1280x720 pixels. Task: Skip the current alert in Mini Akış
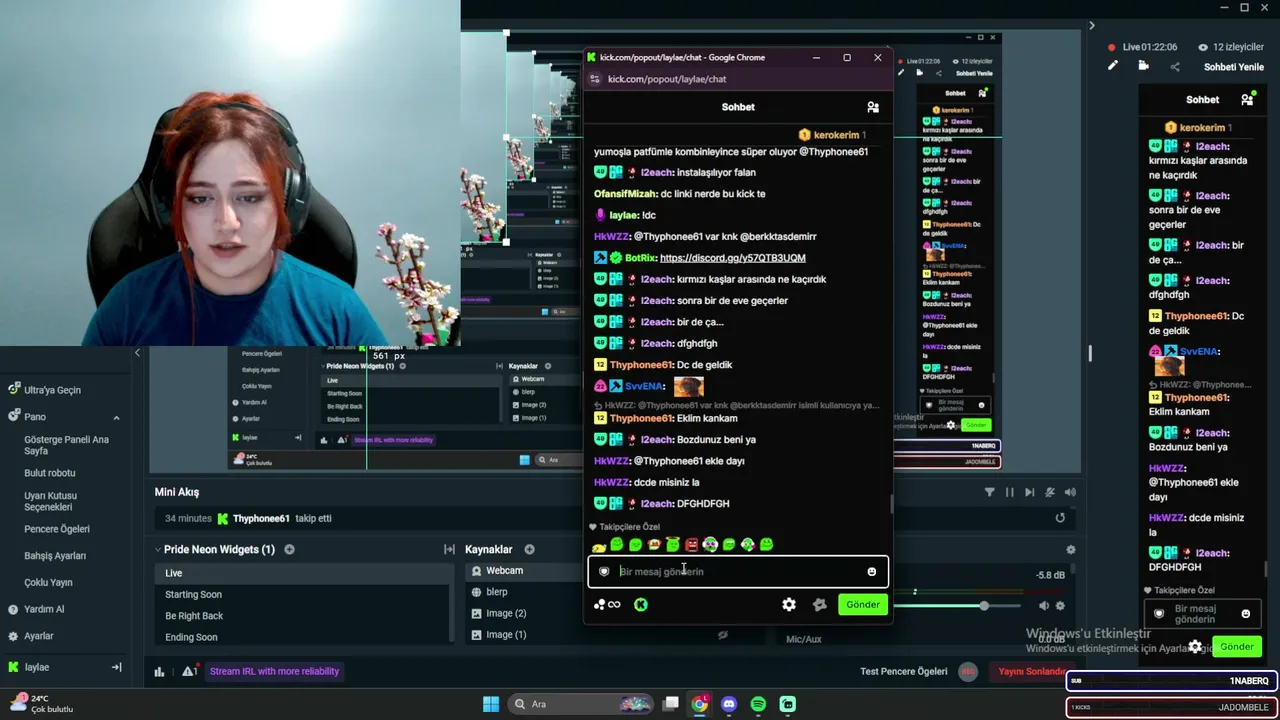click(x=1030, y=492)
